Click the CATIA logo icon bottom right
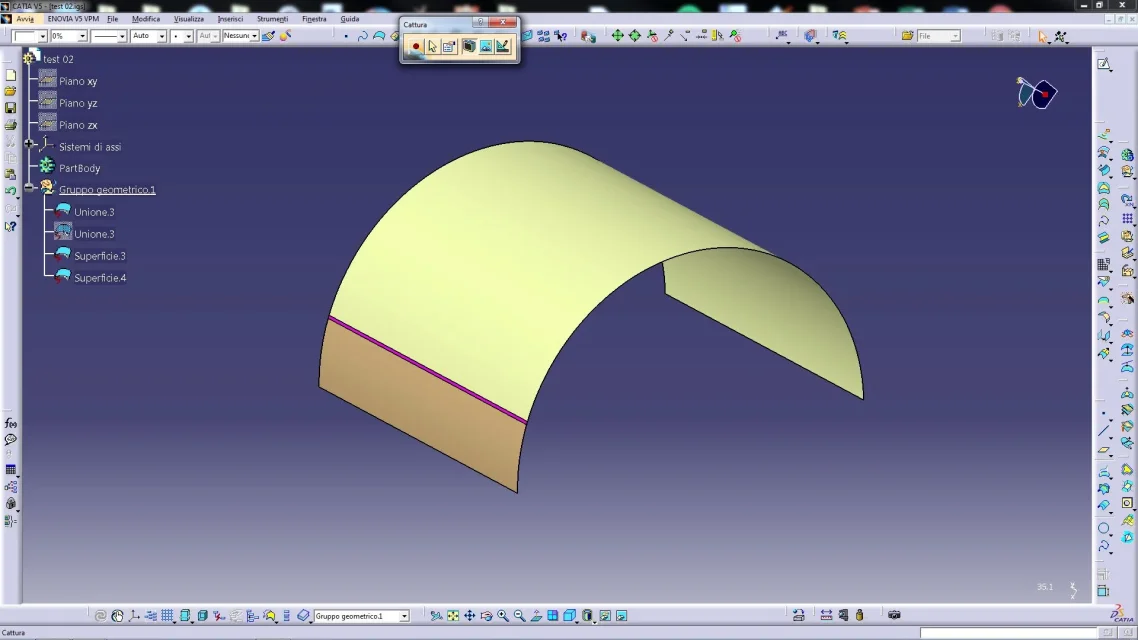 point(1122,615)
